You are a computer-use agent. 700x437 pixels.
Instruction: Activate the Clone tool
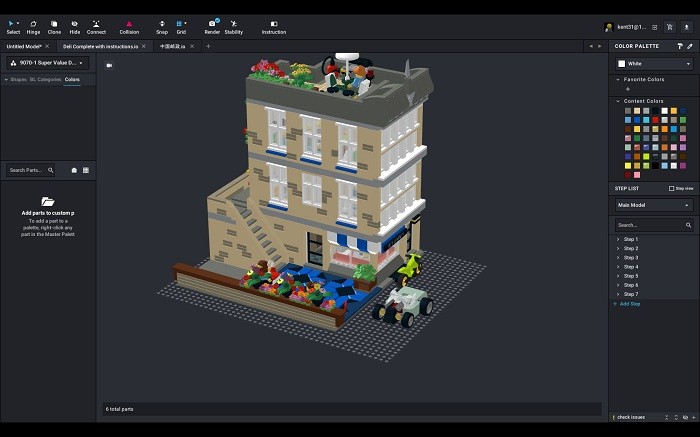click(54, 26)
